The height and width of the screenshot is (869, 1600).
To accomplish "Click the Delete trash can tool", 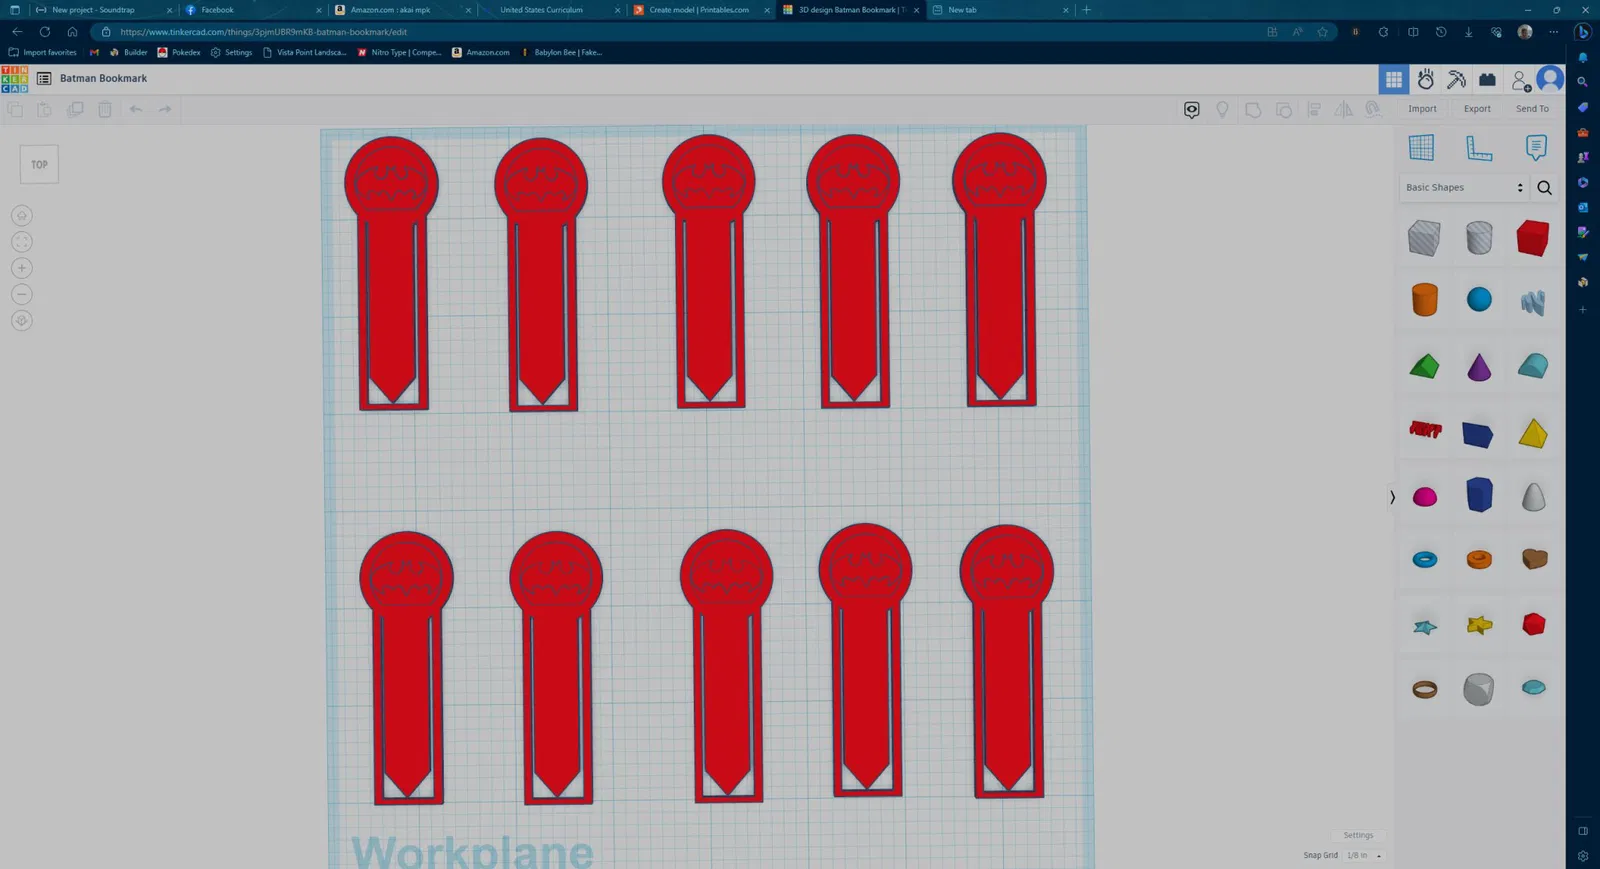I will (x=105, y=109).
